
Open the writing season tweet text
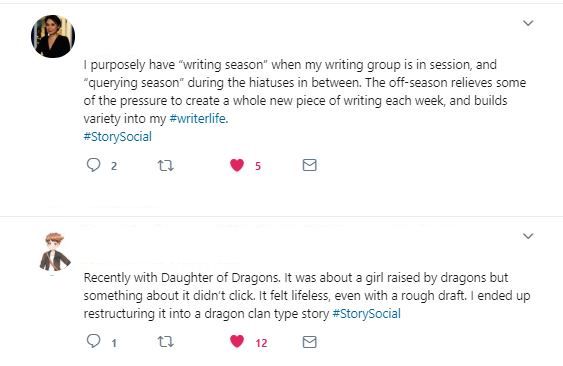click(305, 92)
